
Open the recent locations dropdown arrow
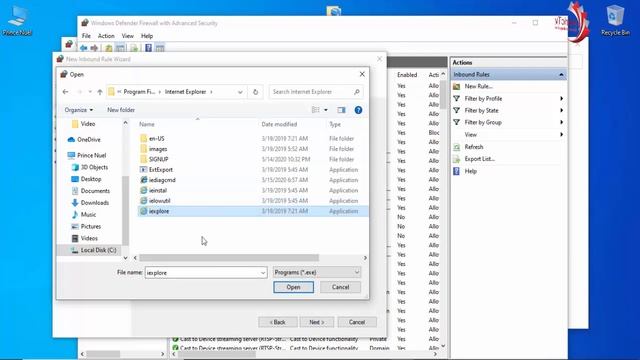[90, 92]
